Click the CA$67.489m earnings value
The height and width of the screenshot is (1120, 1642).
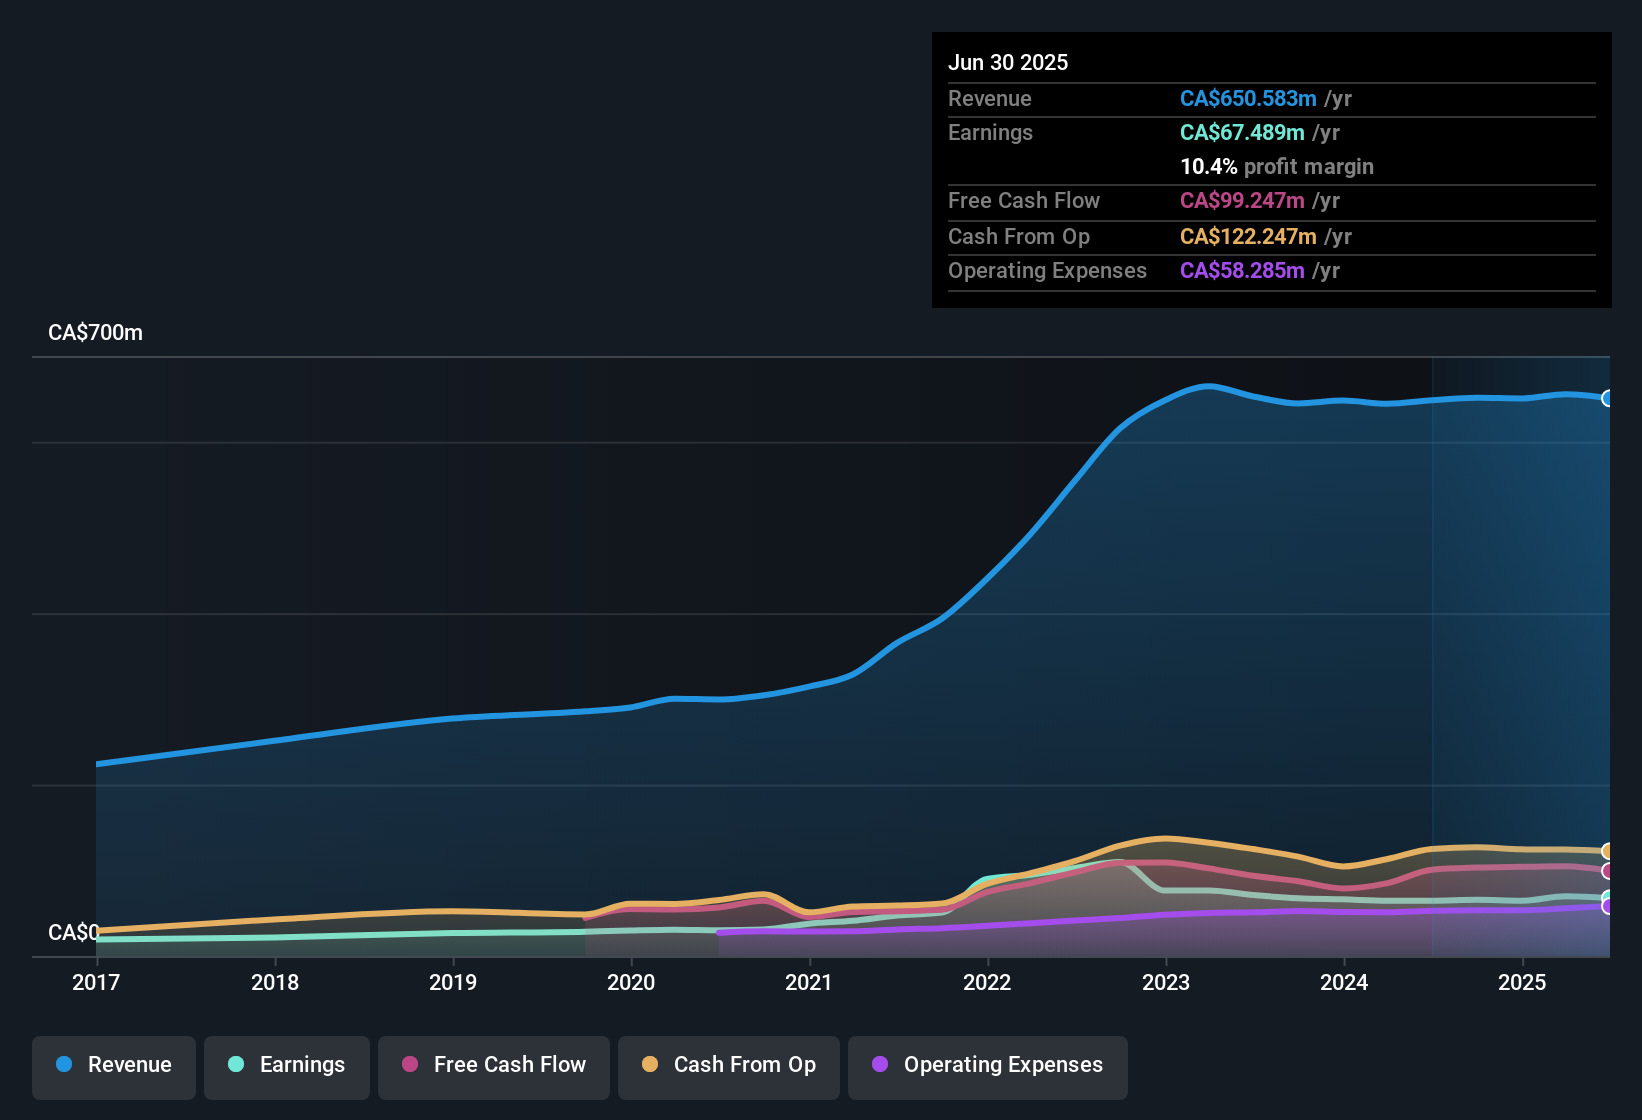[x=1242, y=132]
